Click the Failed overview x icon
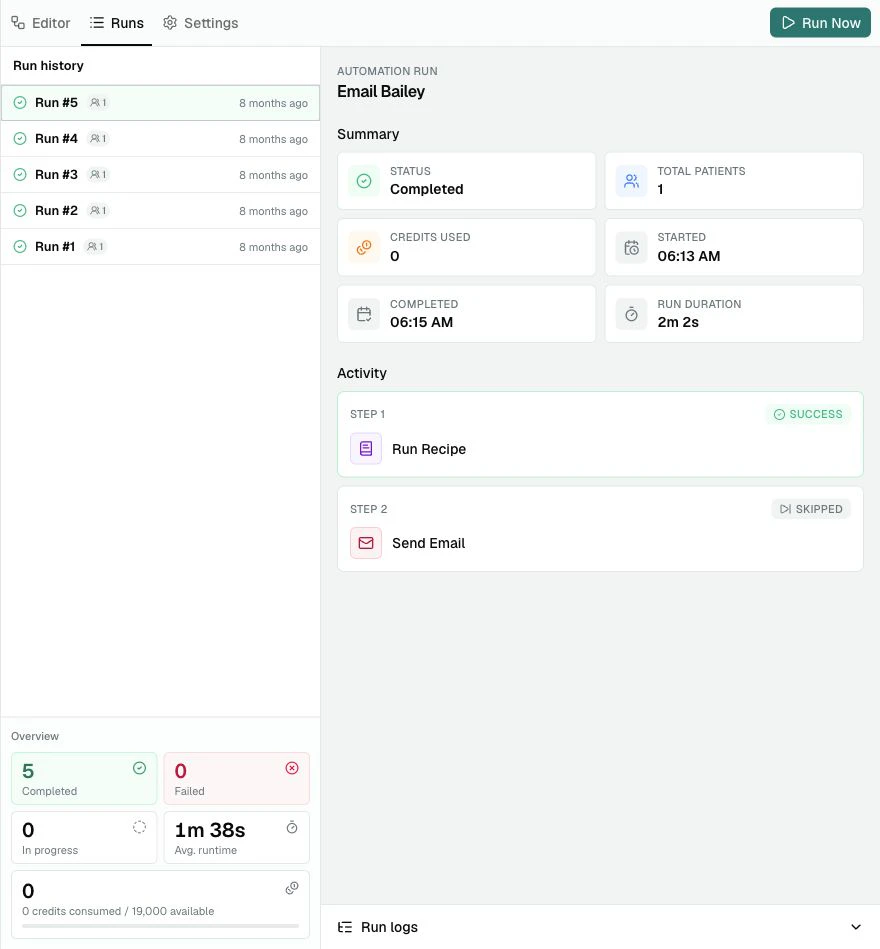The height and width of the screenshot is (949, 880). (292, 768)
